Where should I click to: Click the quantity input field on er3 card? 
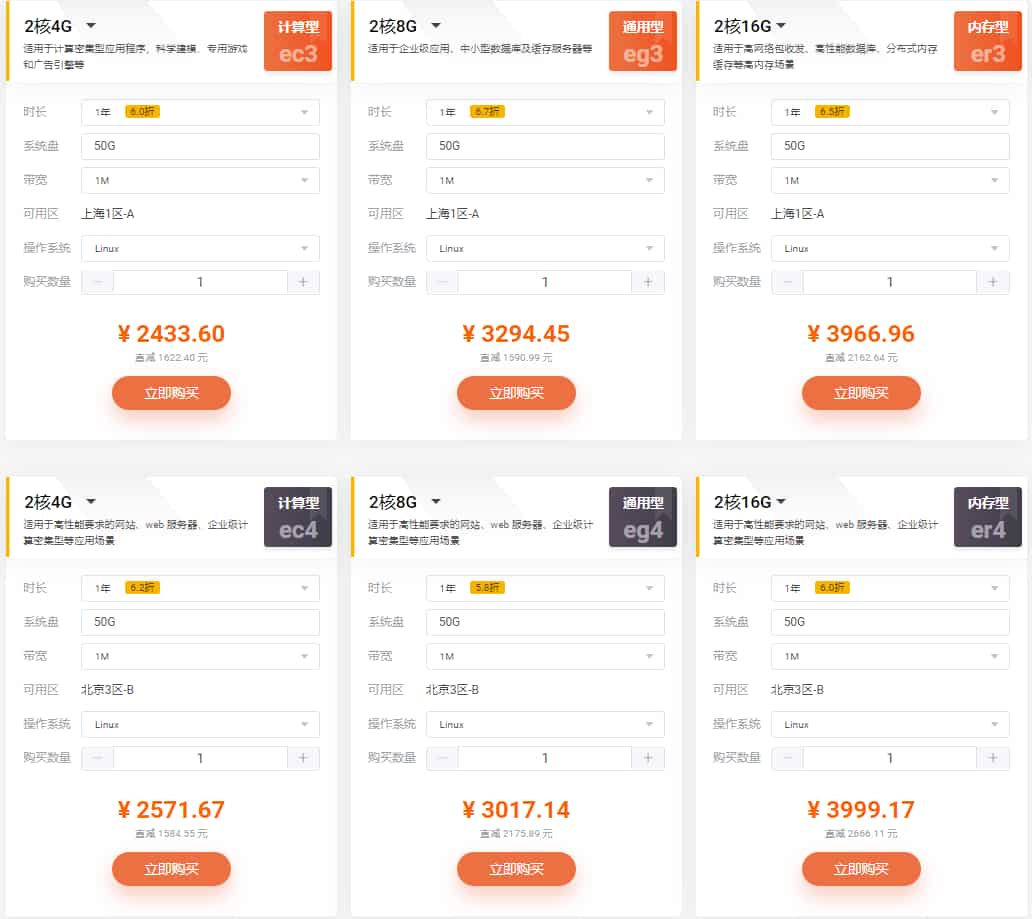point(890,282)
